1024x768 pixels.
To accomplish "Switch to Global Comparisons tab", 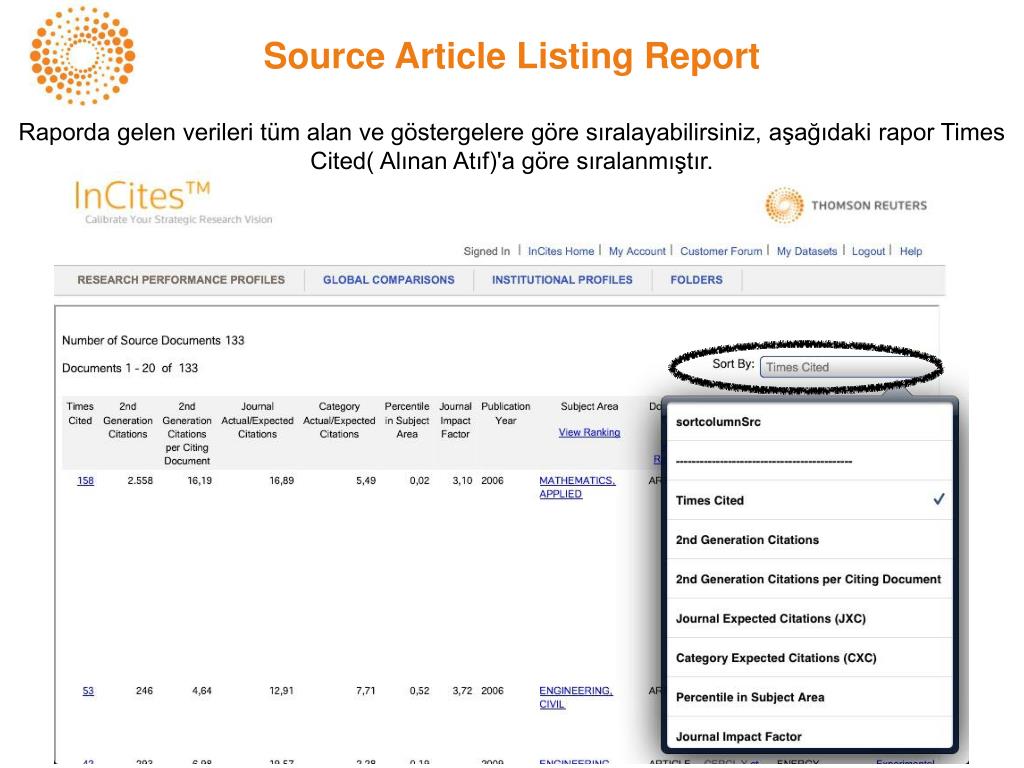I will 388,280.
